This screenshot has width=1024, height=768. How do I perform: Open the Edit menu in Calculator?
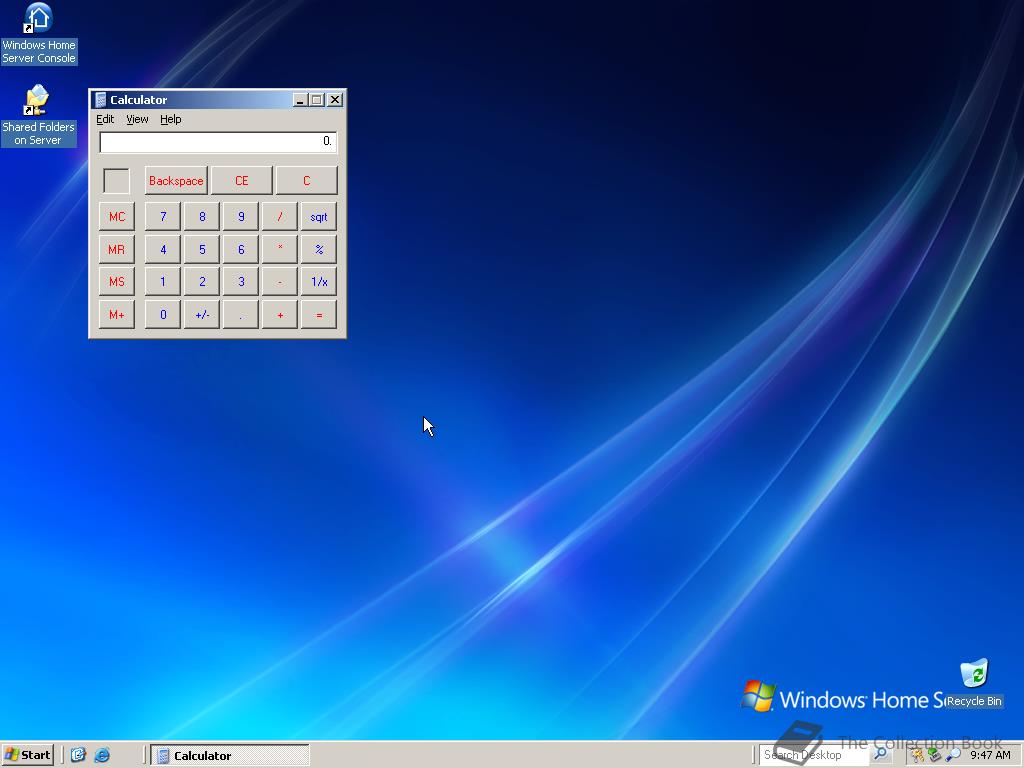[105, 119]
